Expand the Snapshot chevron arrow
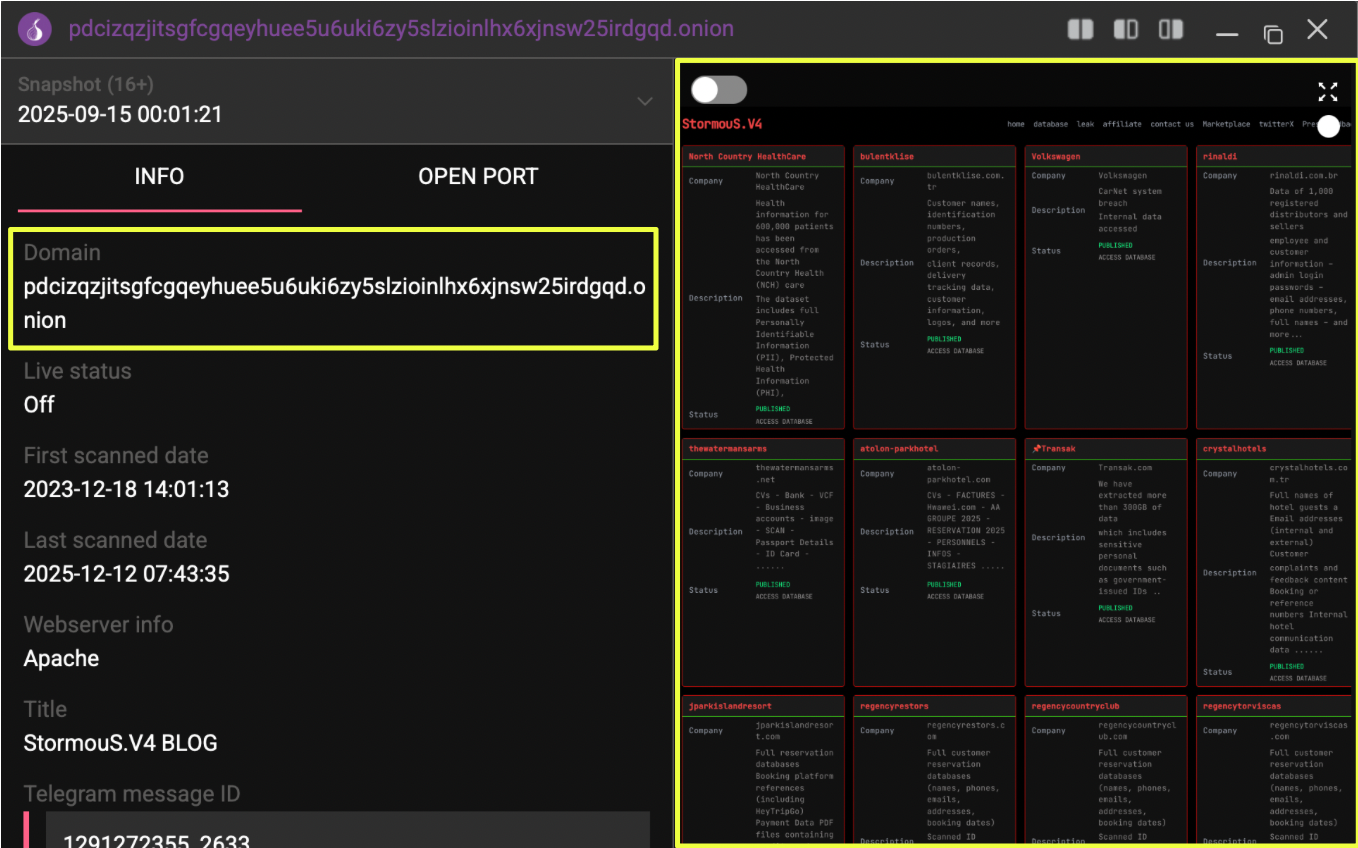This screenshot has width=1358, height=848. point(645,101)
